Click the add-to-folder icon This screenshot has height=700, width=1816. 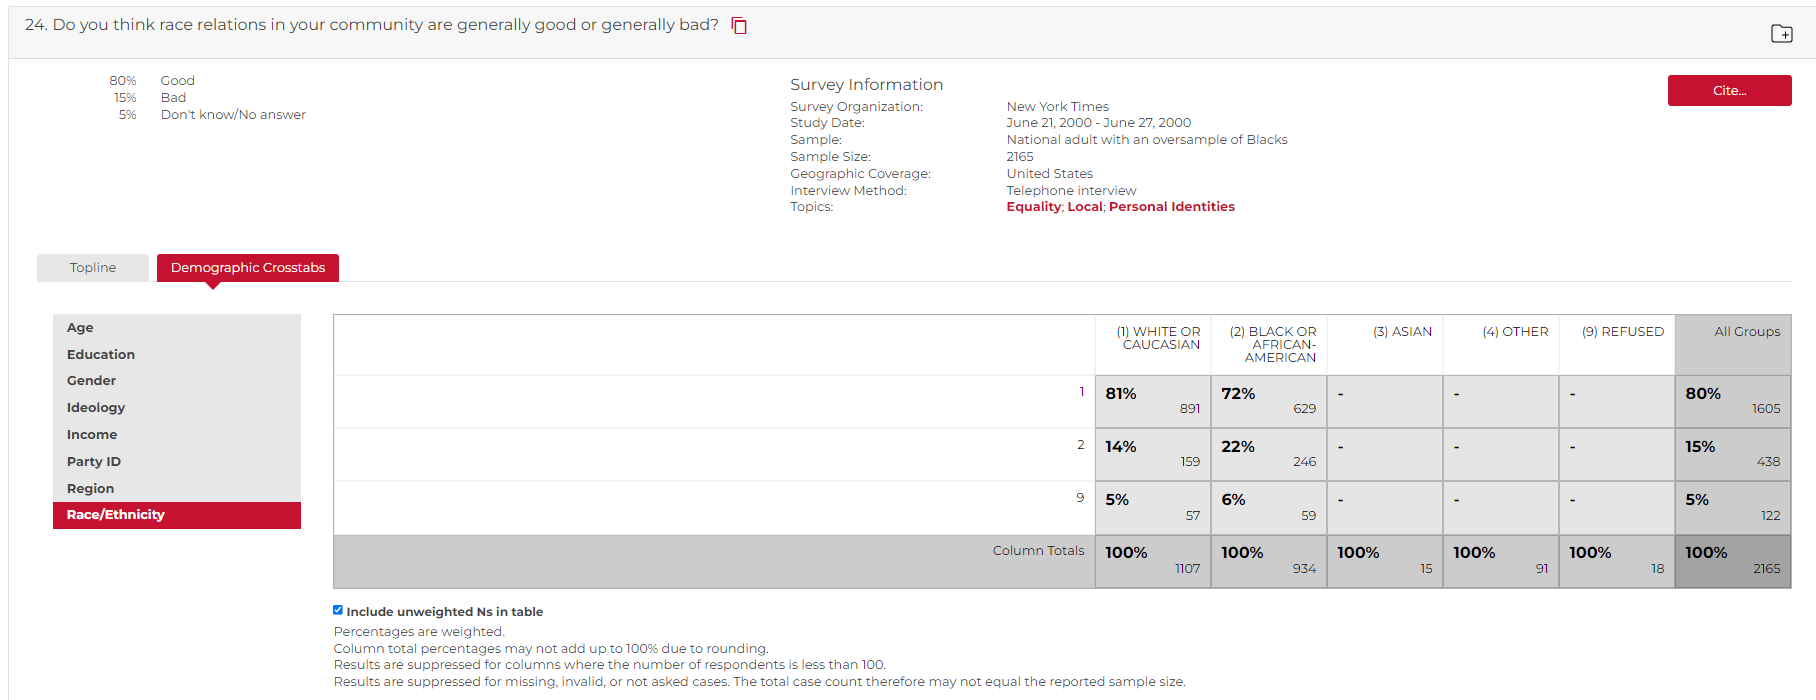tap(1781, 33)
